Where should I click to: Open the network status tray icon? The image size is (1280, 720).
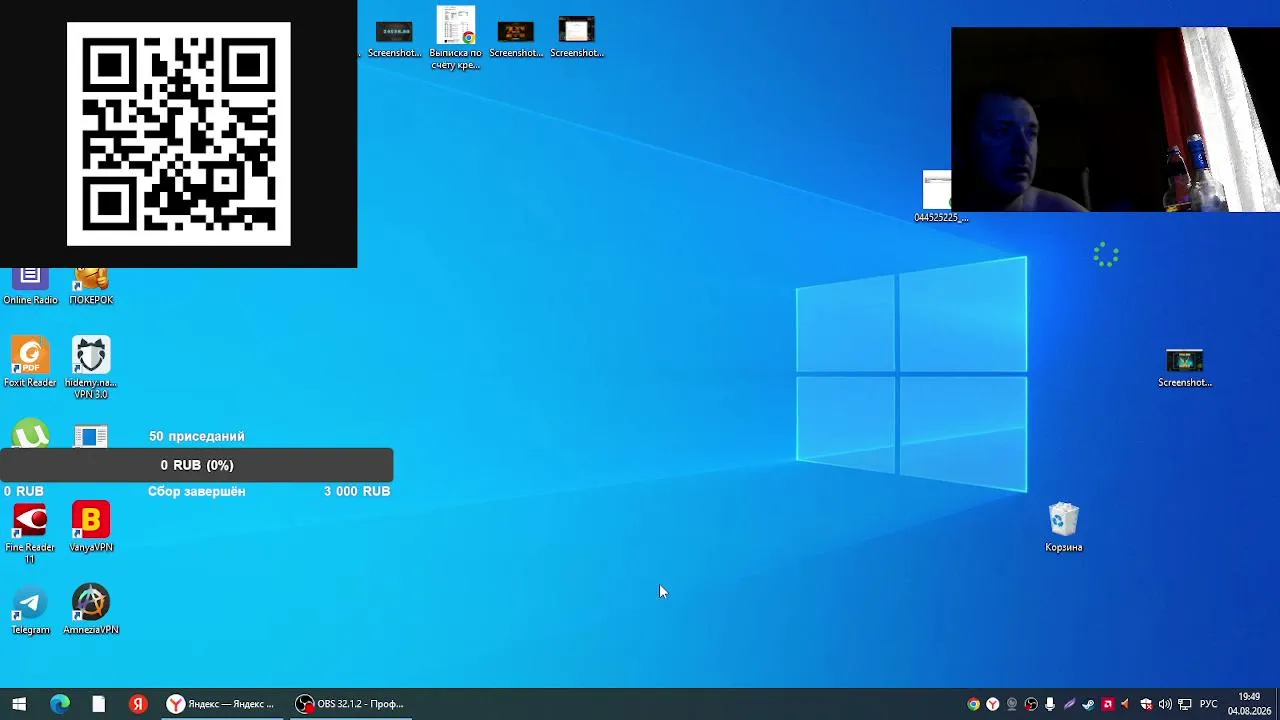[x=1185, y=704]
